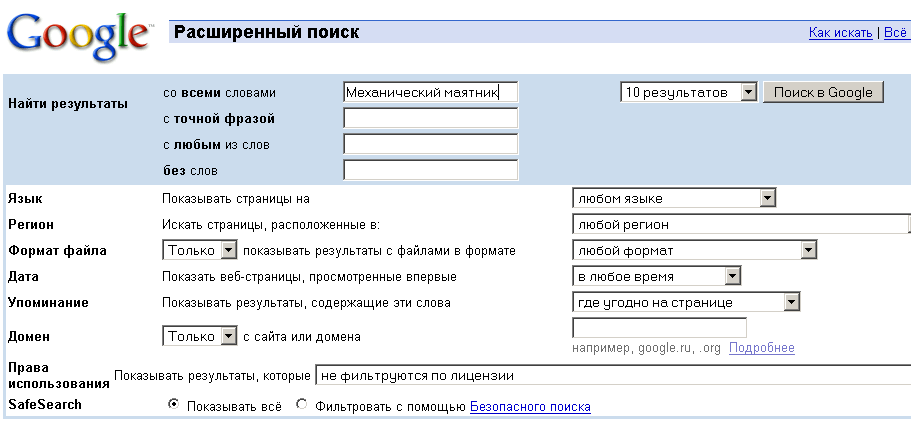Click the 'Дата' row label
Screen dimensions: 911x438
[23, 277]
